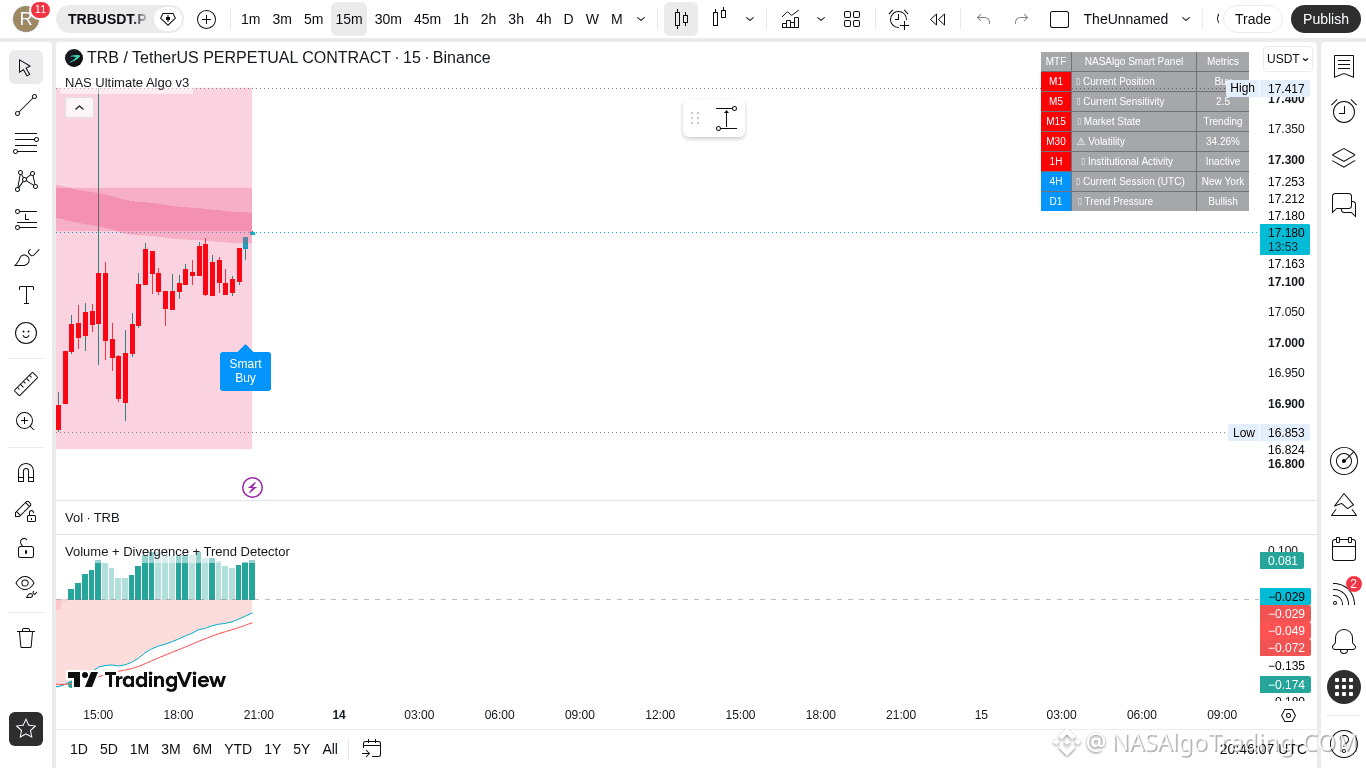Select the trend line drawing tool

click(26, 105)
